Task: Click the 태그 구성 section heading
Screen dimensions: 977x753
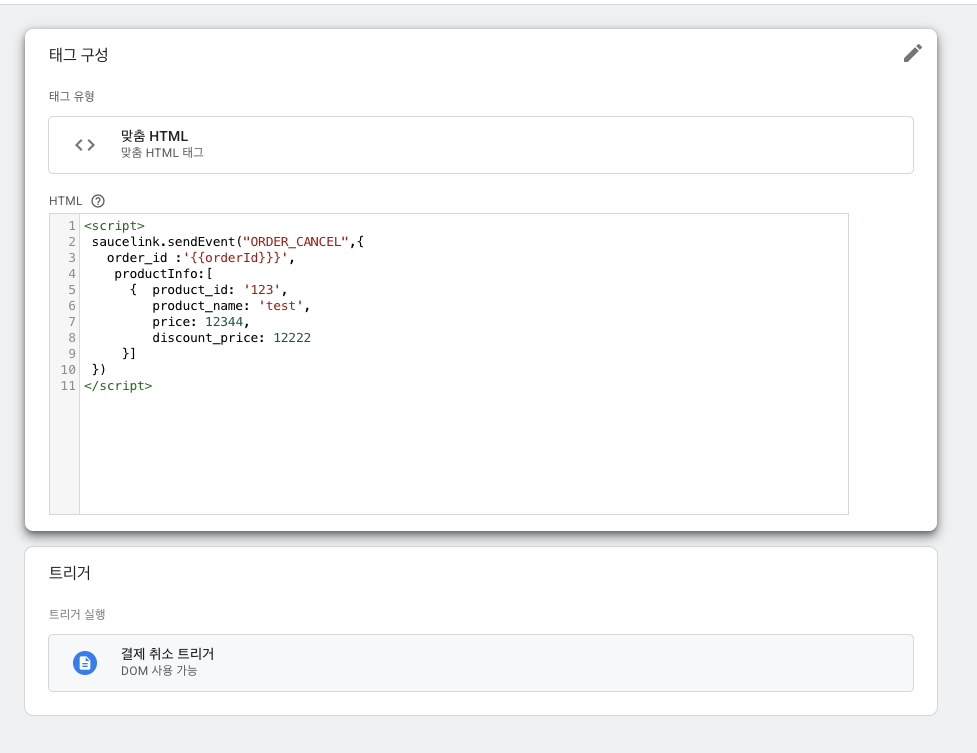Action: coord(79,55)
